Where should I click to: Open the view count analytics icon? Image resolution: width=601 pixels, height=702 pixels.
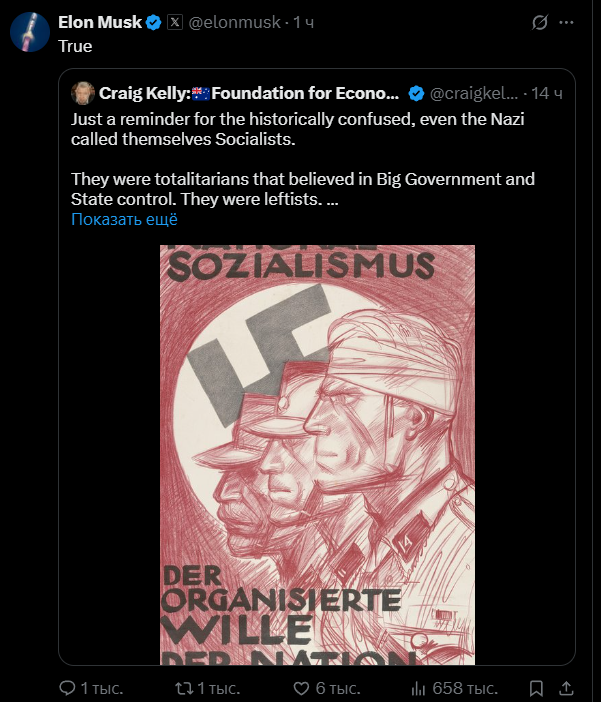tap(420, 688)
